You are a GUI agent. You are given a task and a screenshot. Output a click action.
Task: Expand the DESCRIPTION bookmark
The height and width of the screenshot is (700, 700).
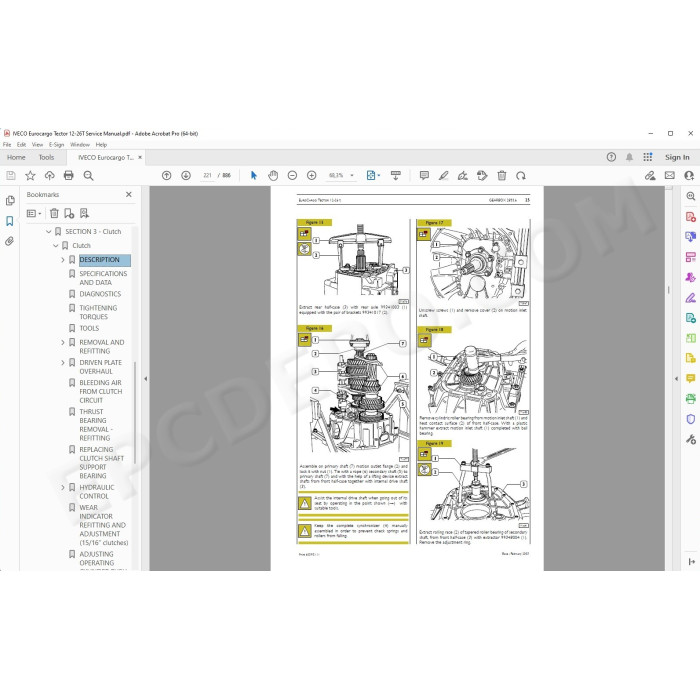(x=63, y=260)
